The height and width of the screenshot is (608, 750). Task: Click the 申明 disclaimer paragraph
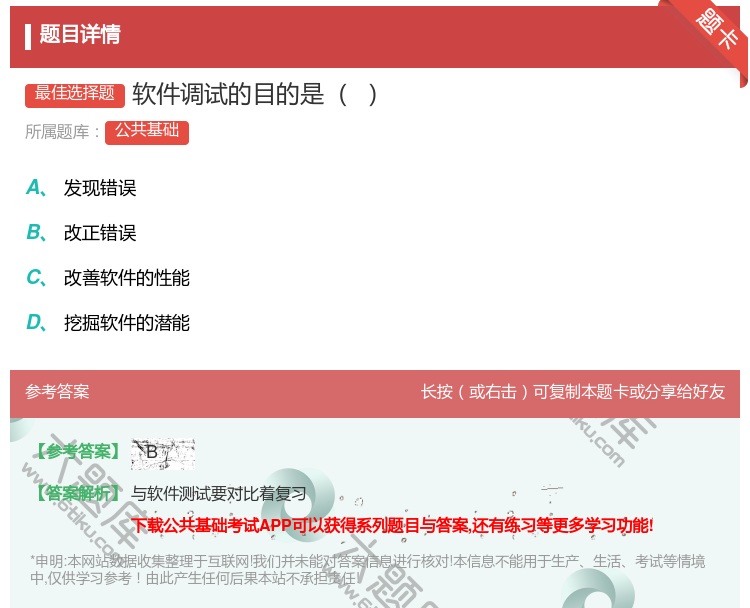(x=368, y=570)
